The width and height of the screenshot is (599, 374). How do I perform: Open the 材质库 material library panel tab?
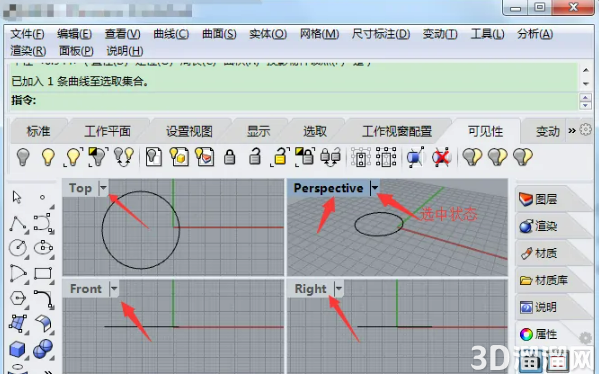552,280
